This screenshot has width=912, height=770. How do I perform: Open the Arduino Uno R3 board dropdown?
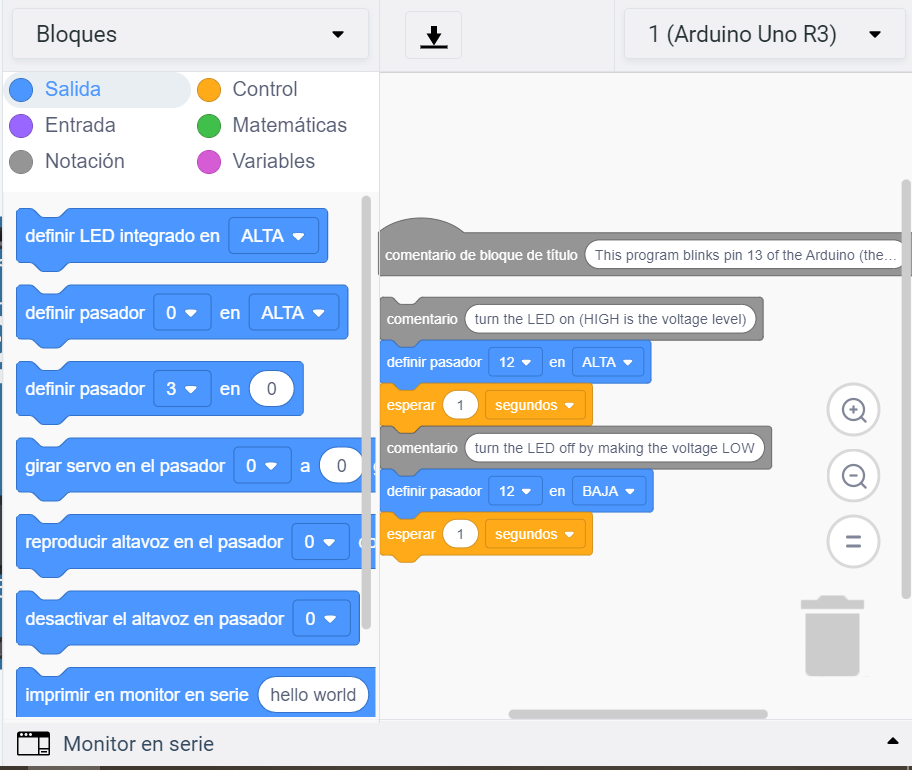point(763,34)
